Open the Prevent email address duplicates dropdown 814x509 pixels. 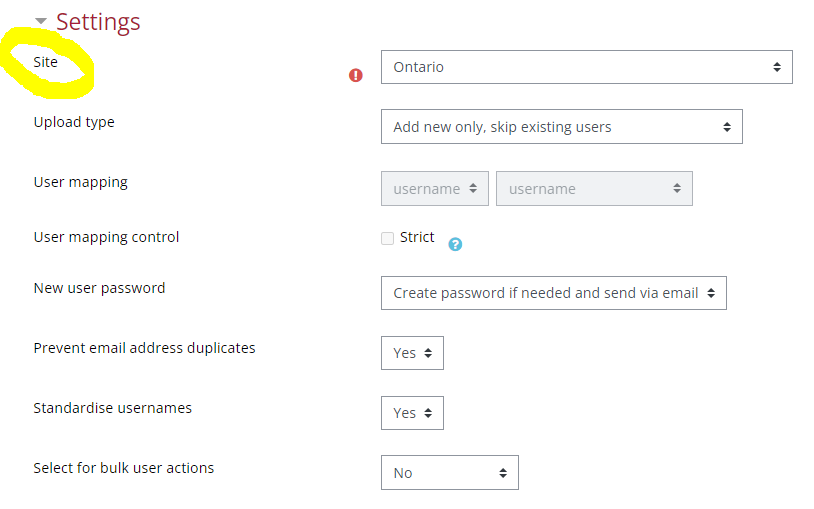coord(411,353)
